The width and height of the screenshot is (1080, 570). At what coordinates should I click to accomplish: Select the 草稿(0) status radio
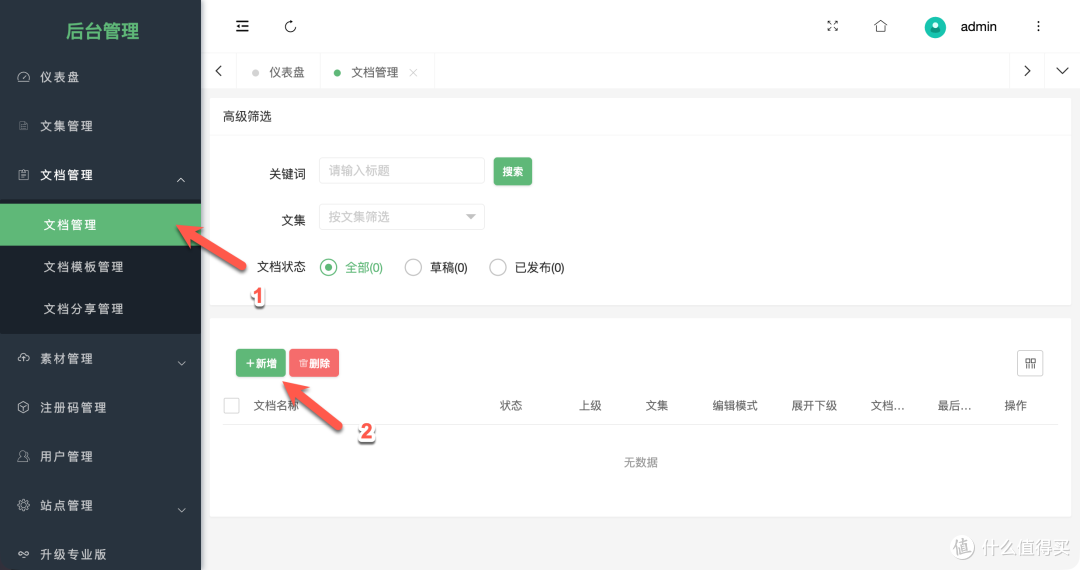click(413, 267)
